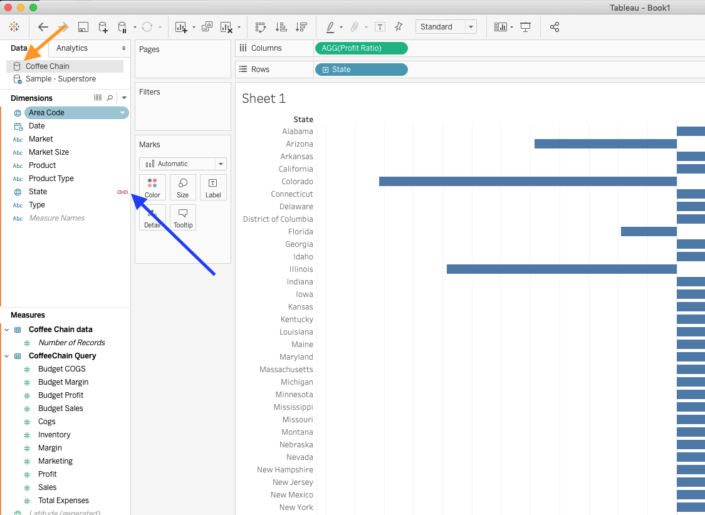
Task: Toggle the view as list icon in Dimensions
Action: (97, 98)
